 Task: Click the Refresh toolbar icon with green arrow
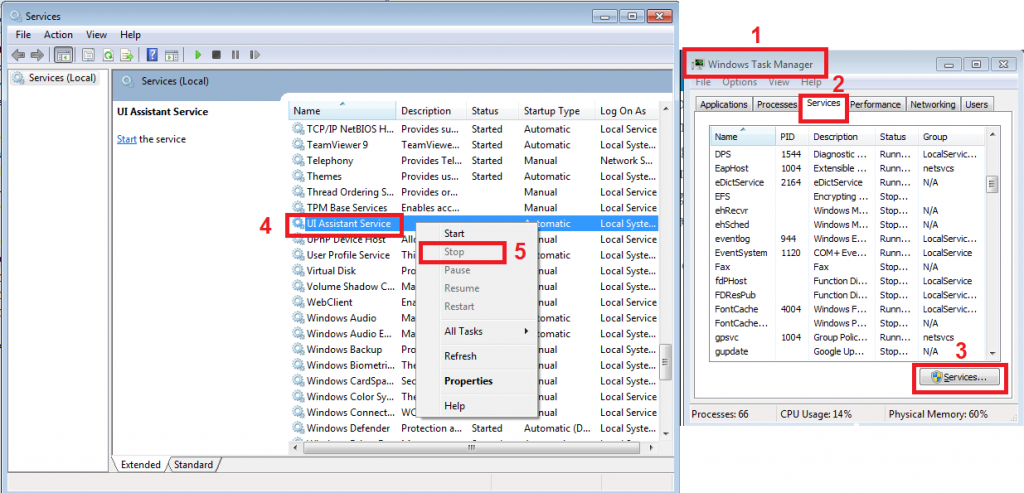(108, 55)
